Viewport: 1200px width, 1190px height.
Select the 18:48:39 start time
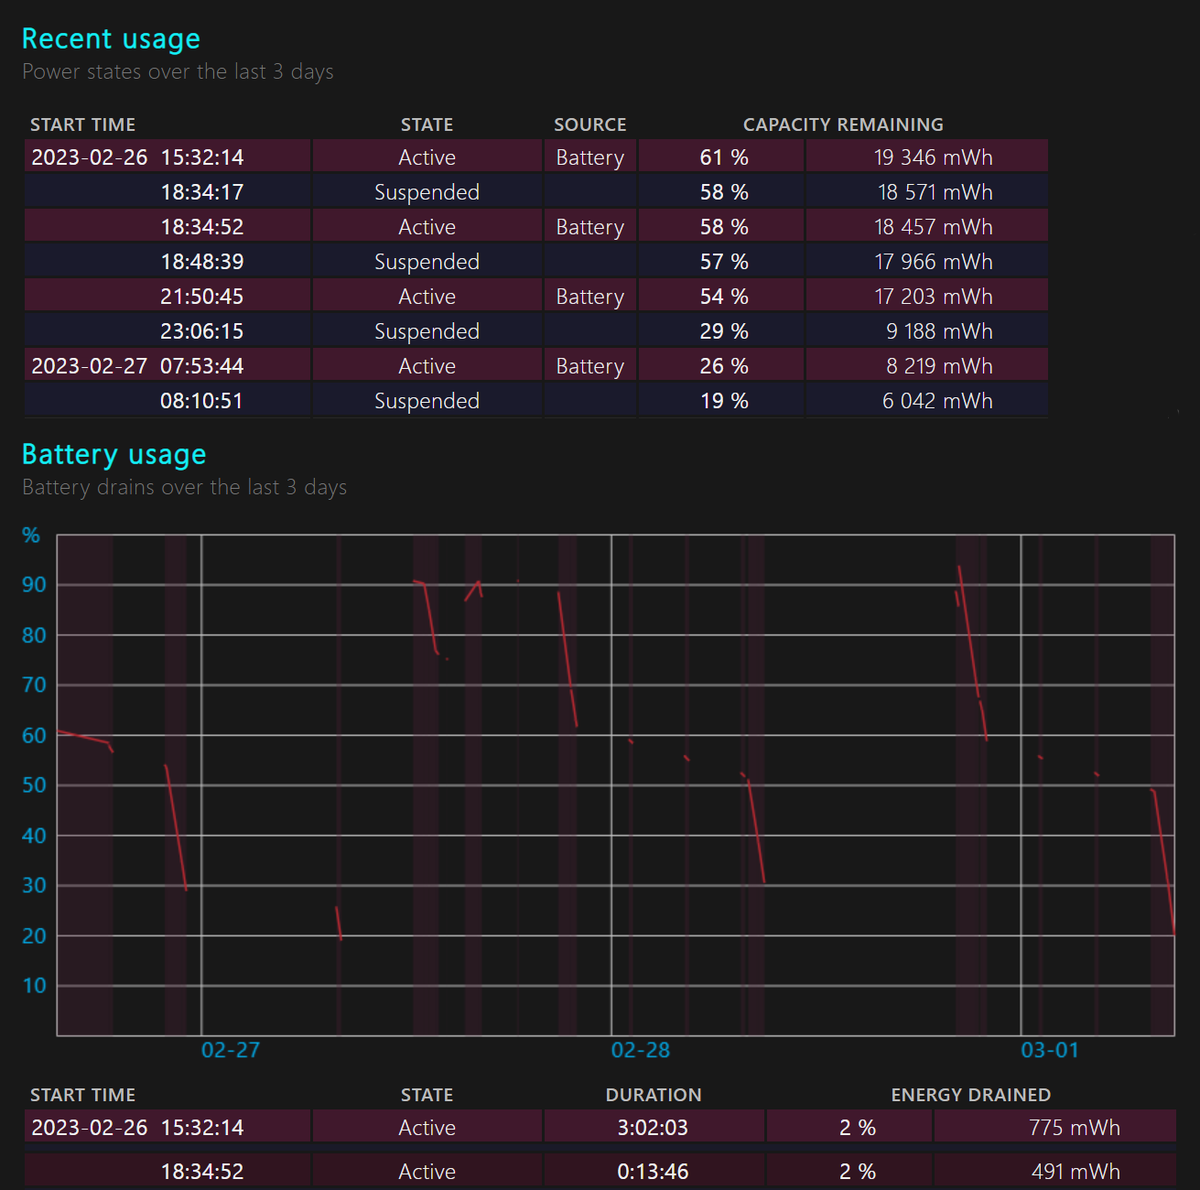(202, 262)
